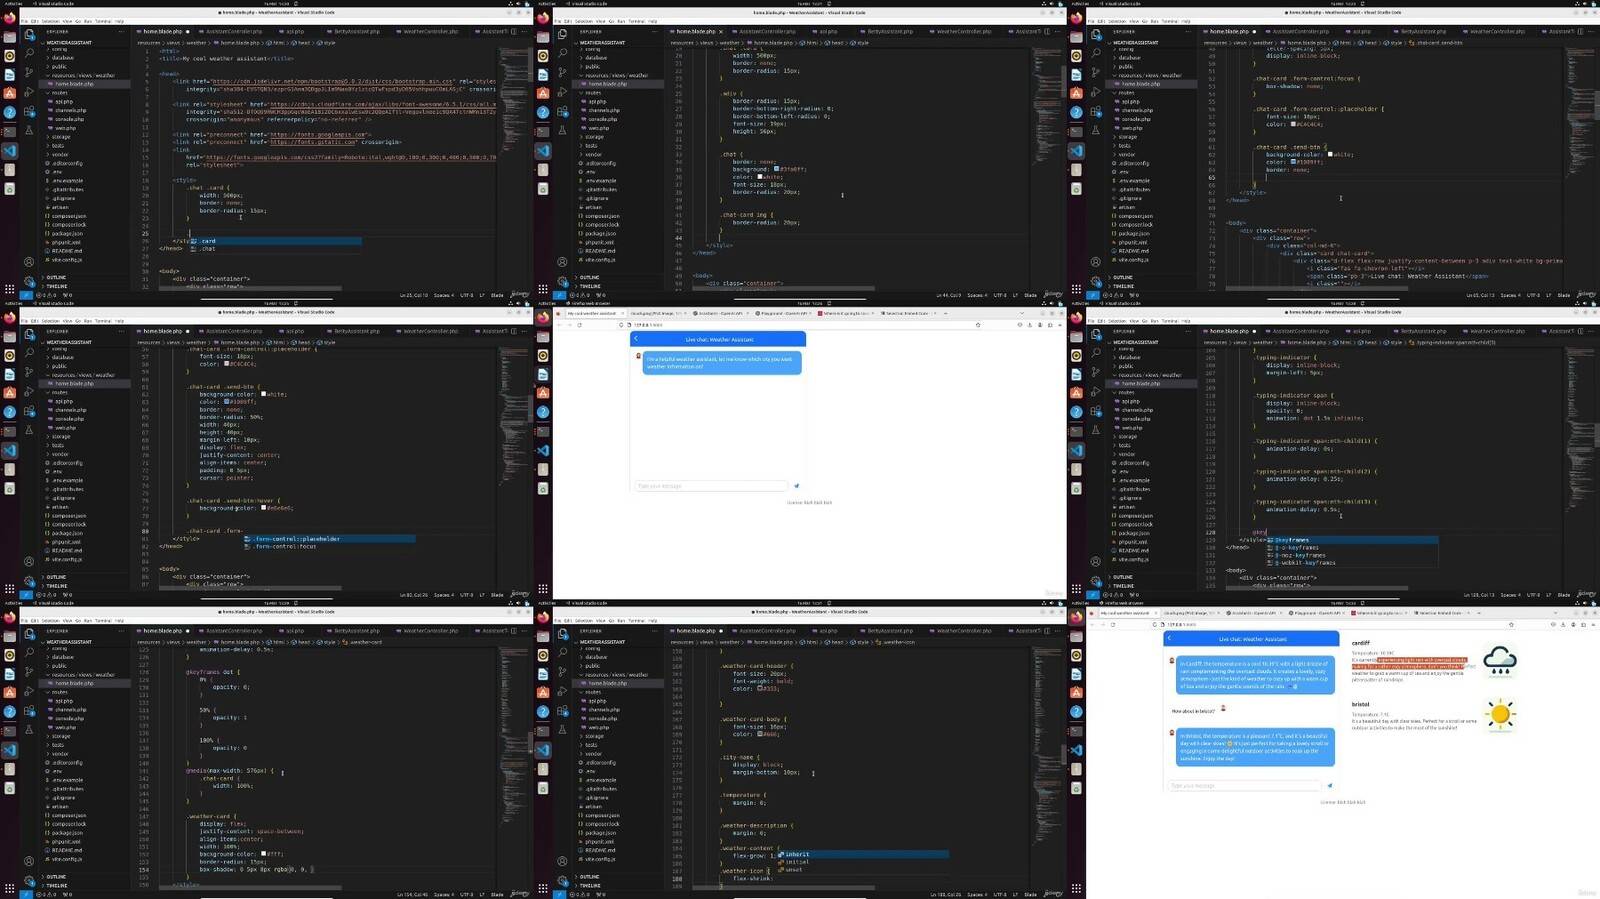This screenshot has width=1600, height=899.
Task: Open Explorer more actions in window suggesting .card
Action: pos(122,31)
